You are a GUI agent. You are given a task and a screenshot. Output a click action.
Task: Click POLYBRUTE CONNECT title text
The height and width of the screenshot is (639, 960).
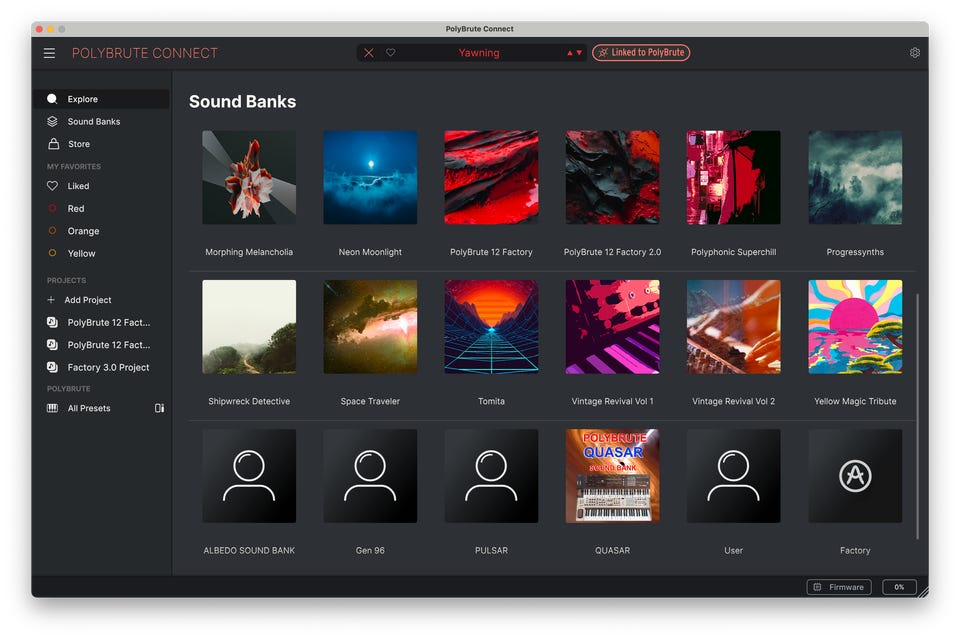click(144, 53)
